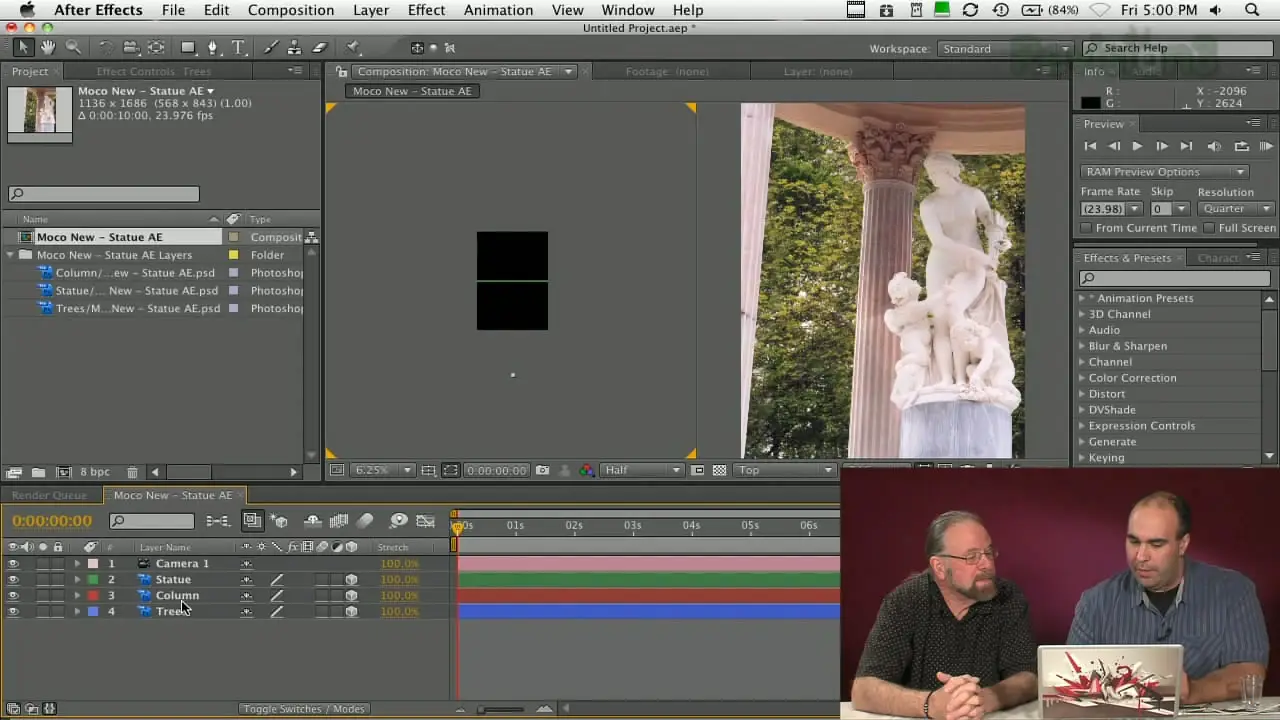Open the Layer menu

[371, 10]
